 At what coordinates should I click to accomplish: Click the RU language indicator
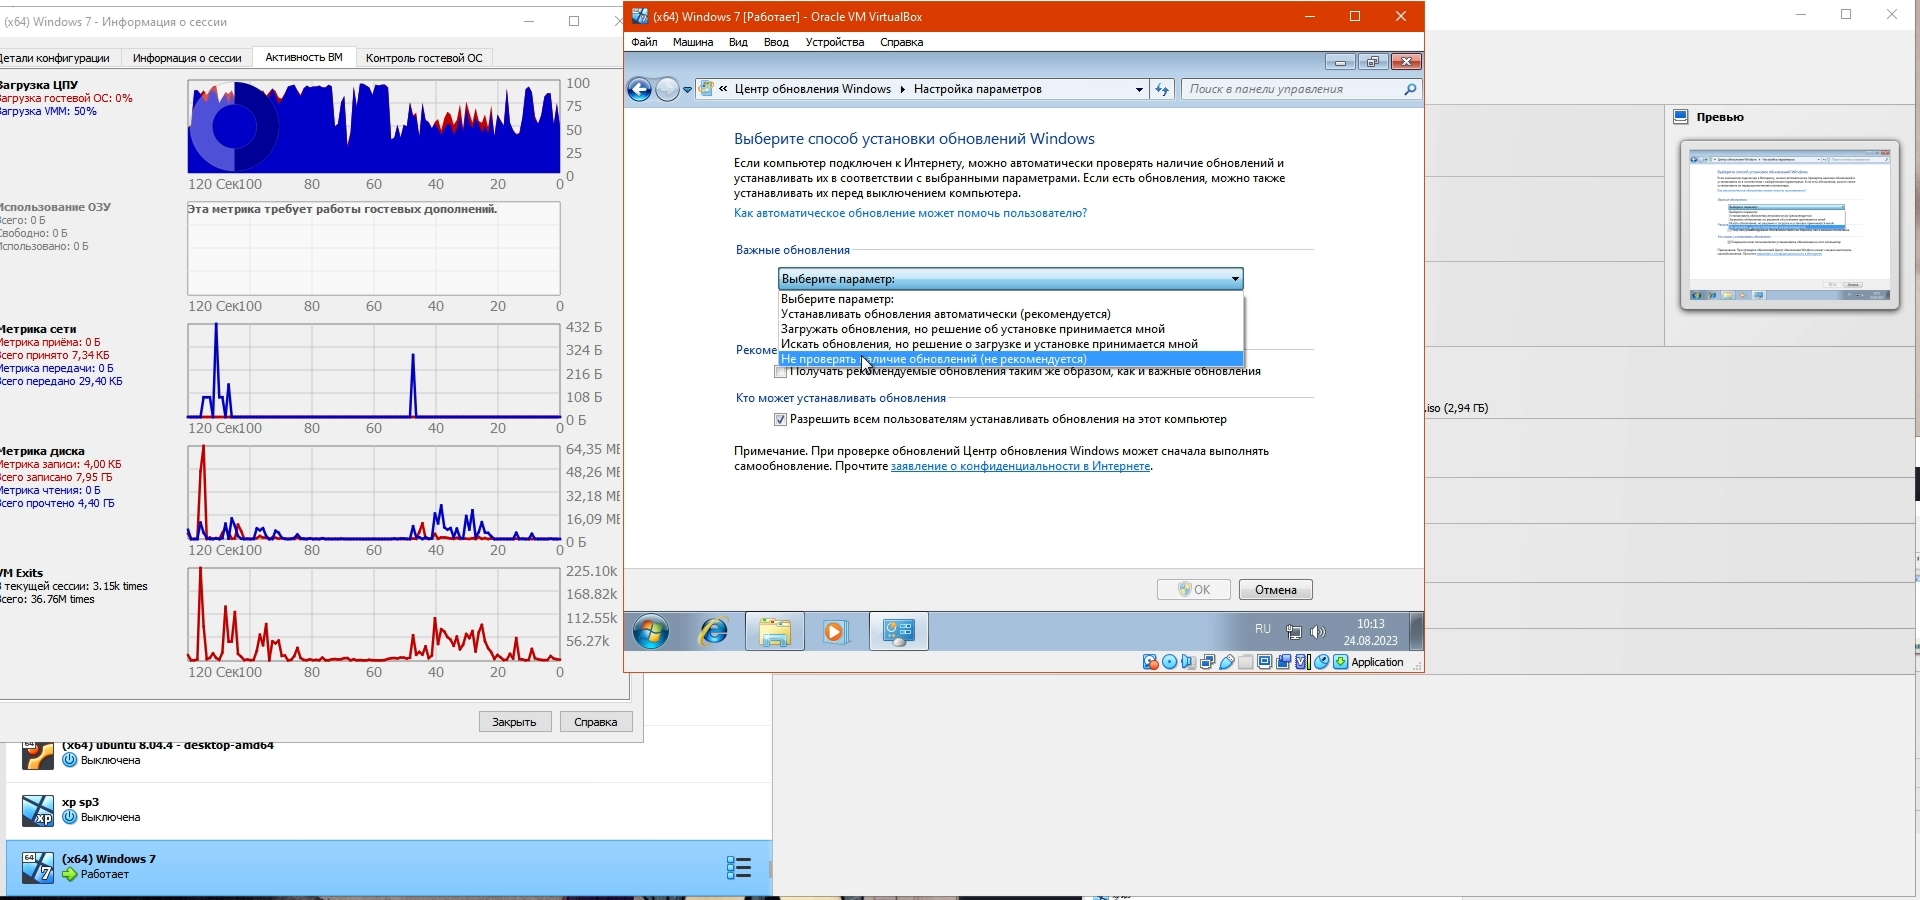pos(1263,630)
